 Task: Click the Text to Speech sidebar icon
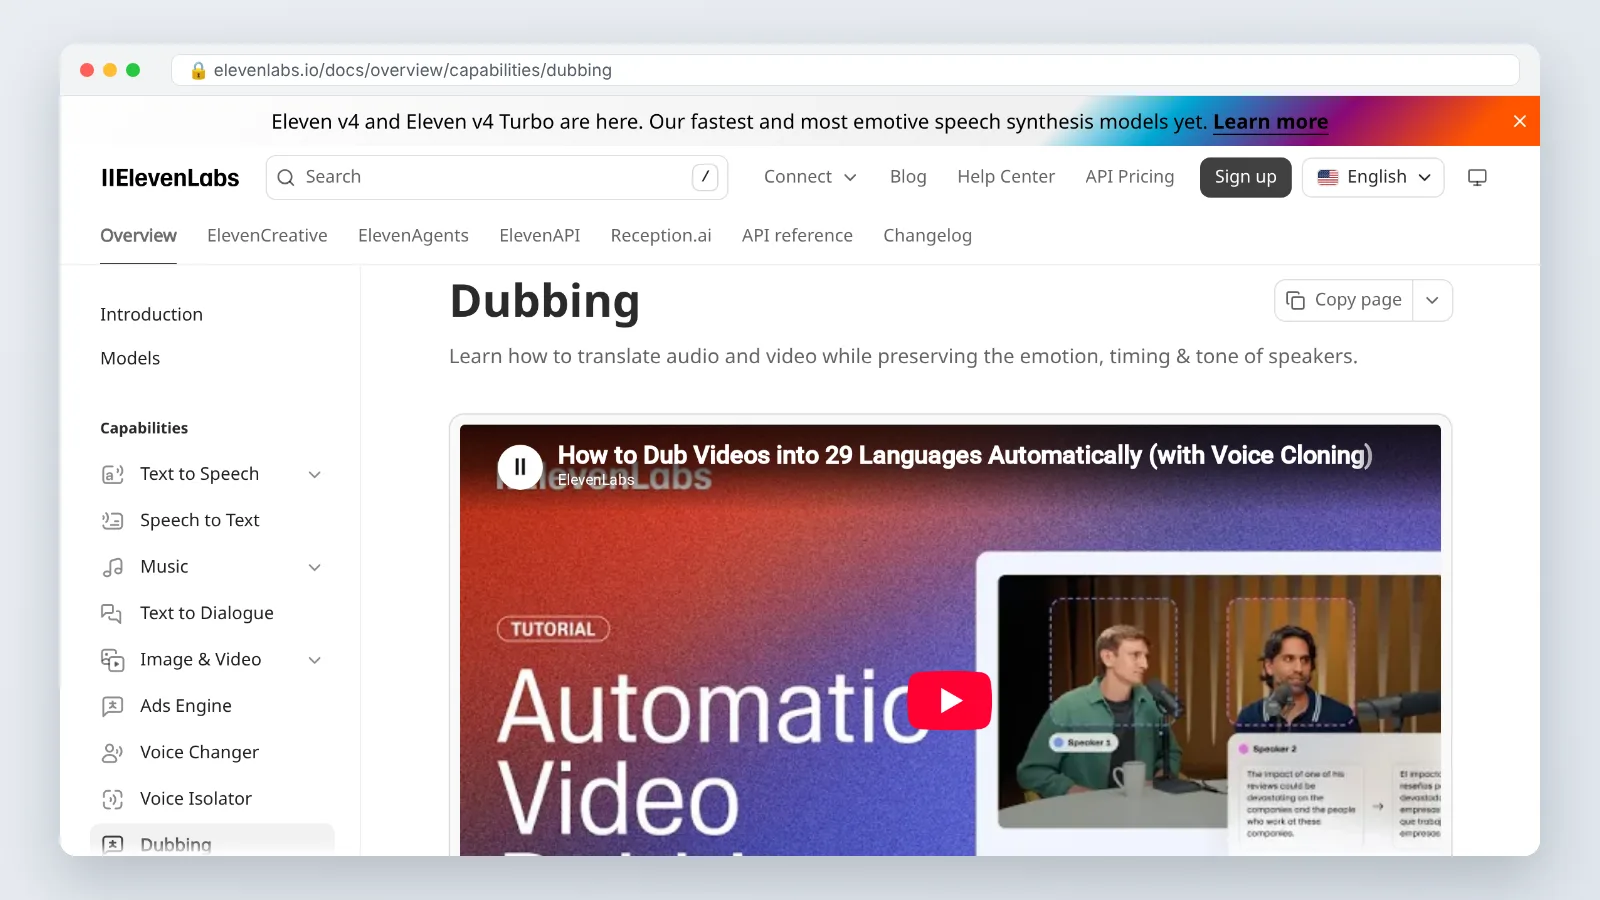coord(112,474)
